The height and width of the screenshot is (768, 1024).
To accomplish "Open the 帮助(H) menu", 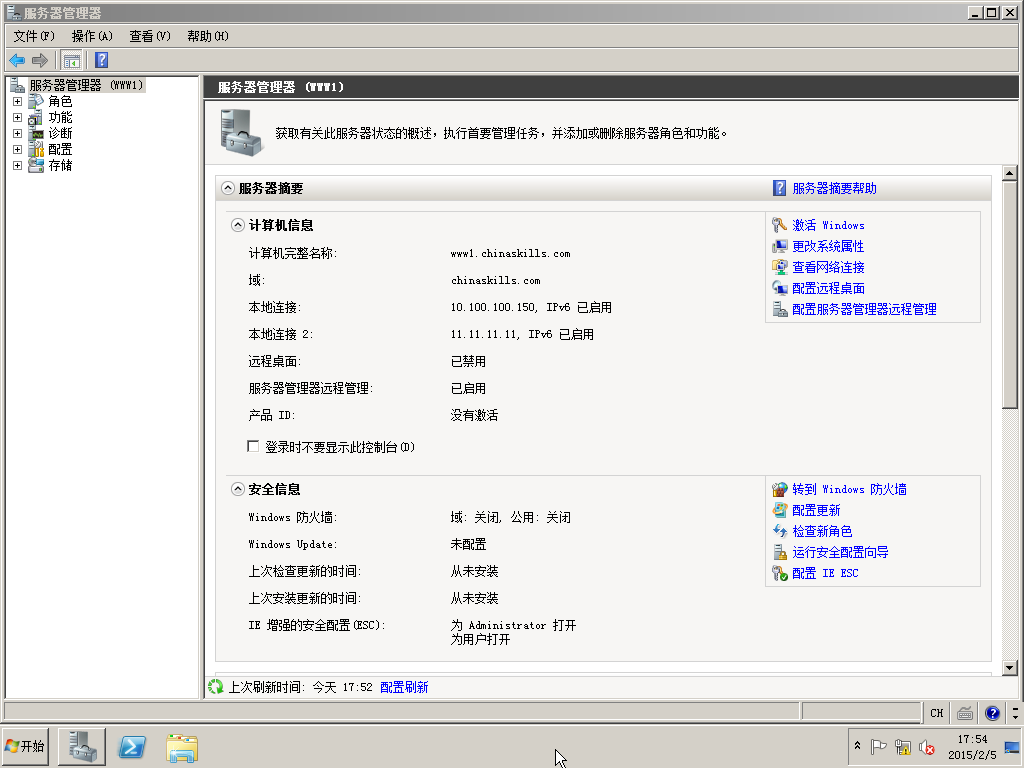I will coord(208,36).
